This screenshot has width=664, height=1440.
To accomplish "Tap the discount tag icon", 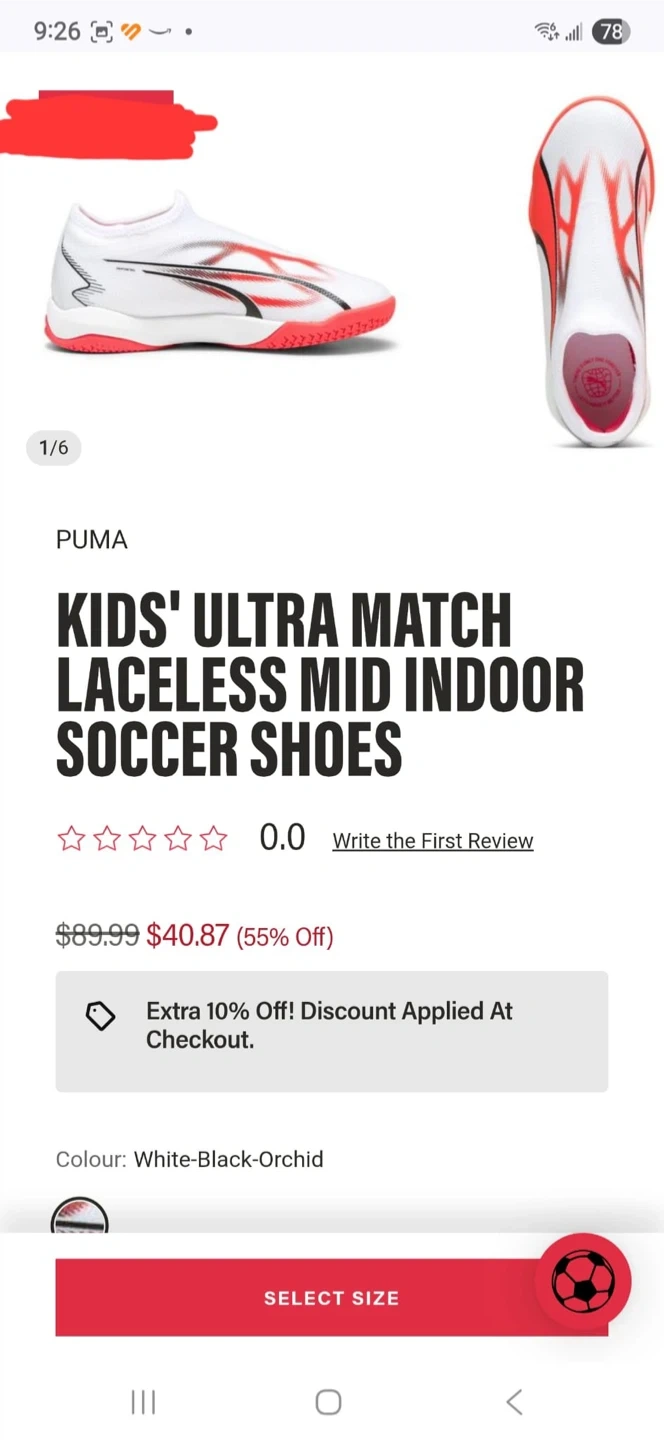I will (x=100, y=1016).
